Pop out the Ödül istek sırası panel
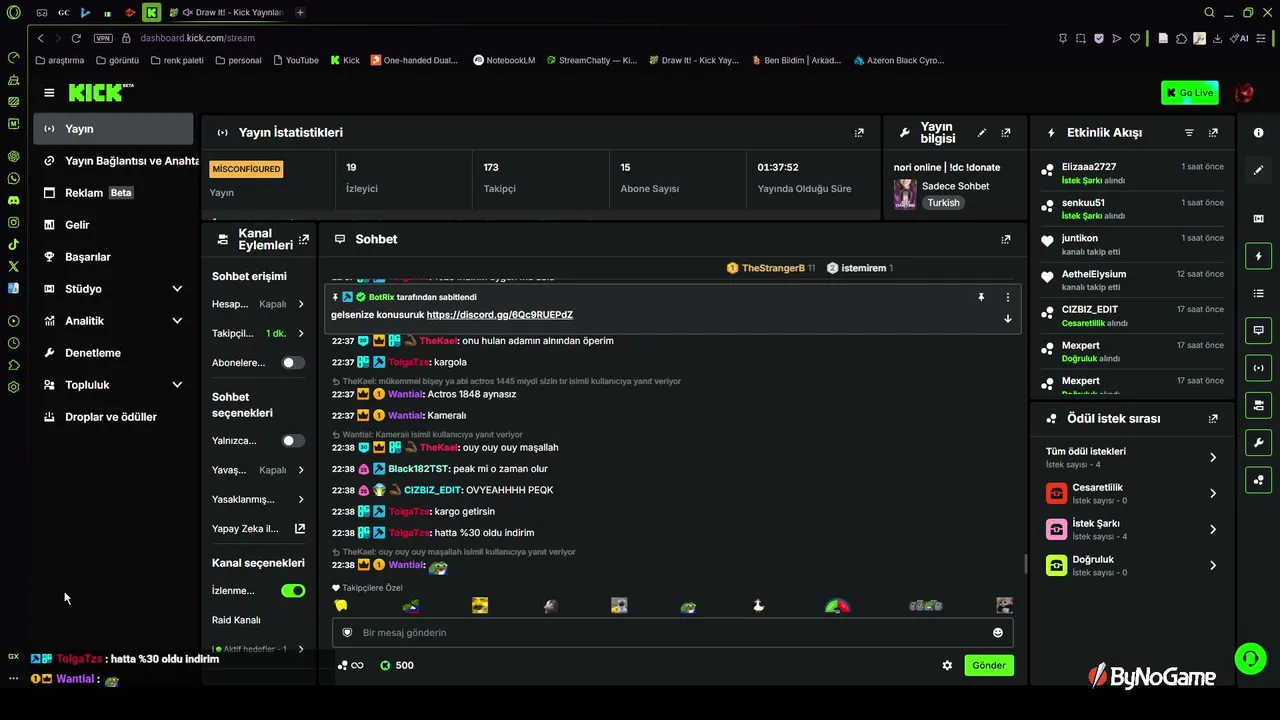1280x720 pixels. (x=1213, y=419)
